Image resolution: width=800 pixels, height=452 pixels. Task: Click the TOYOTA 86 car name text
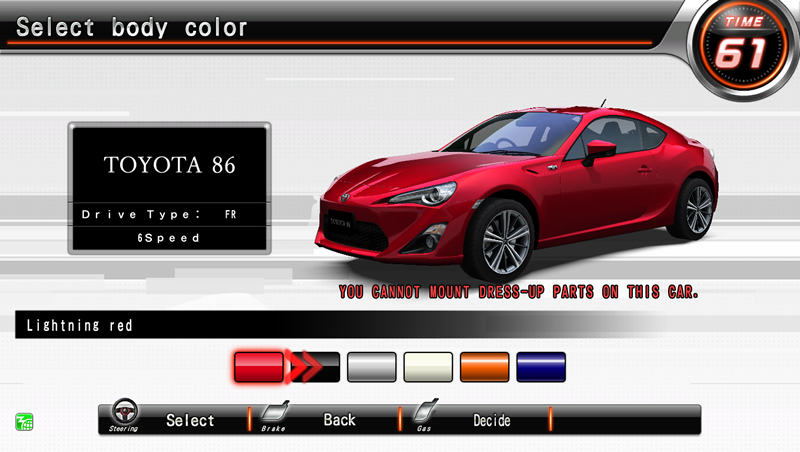pos(169,165)
